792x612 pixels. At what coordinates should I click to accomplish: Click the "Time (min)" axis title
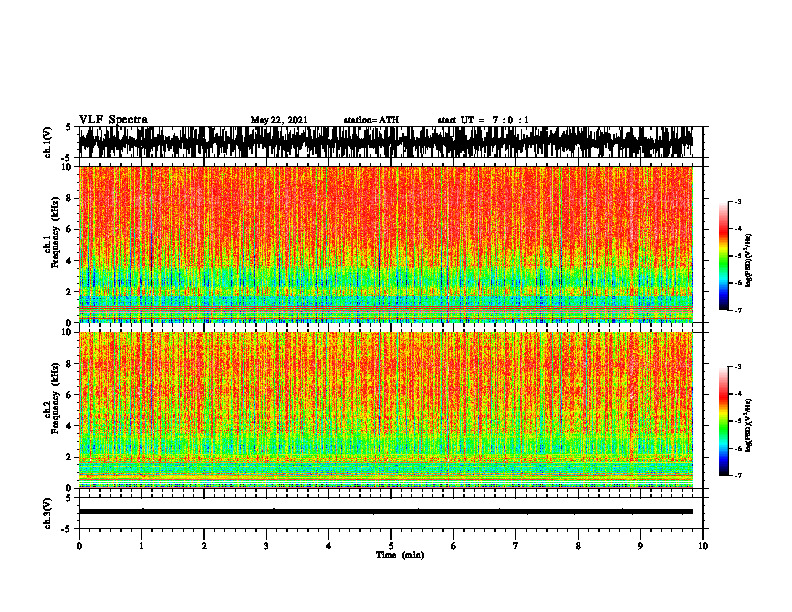[400, 555]
